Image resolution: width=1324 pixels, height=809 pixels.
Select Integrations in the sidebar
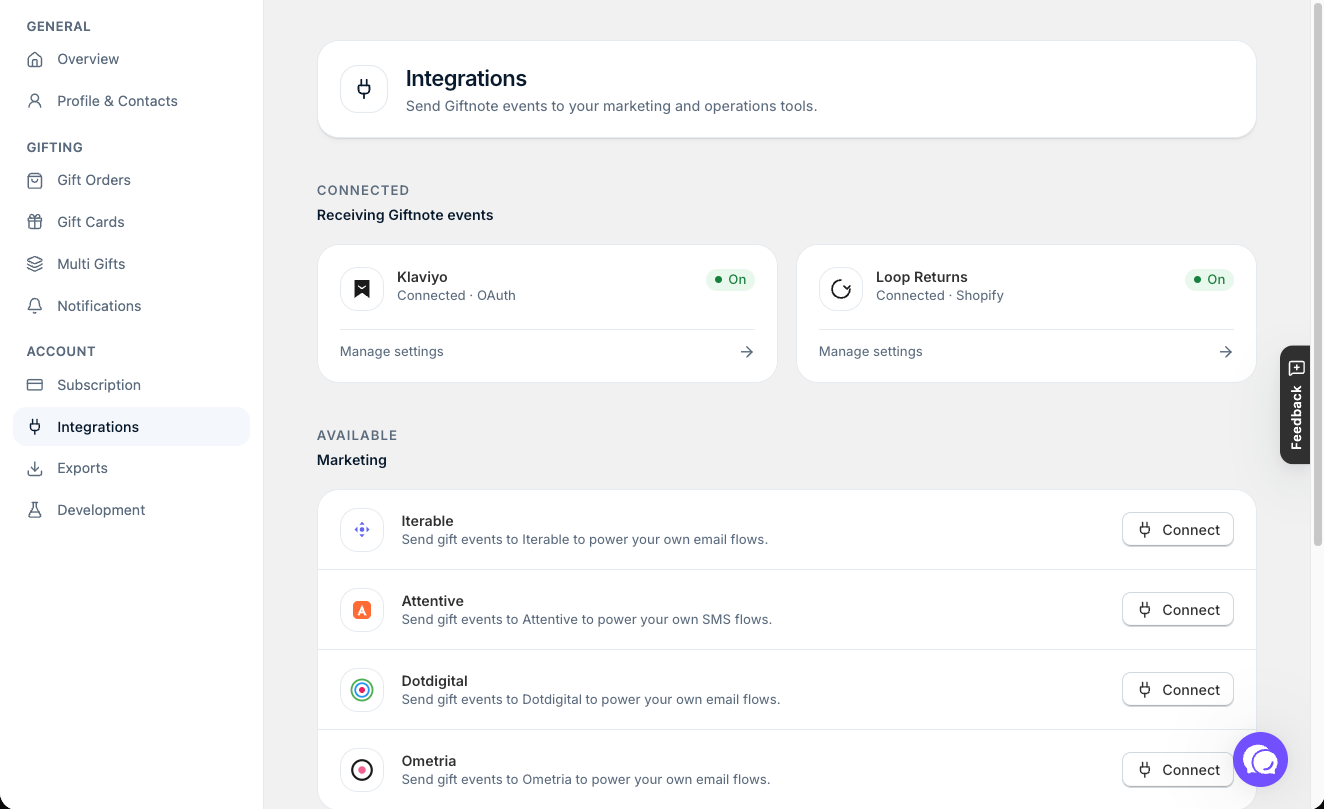(131, 427)
